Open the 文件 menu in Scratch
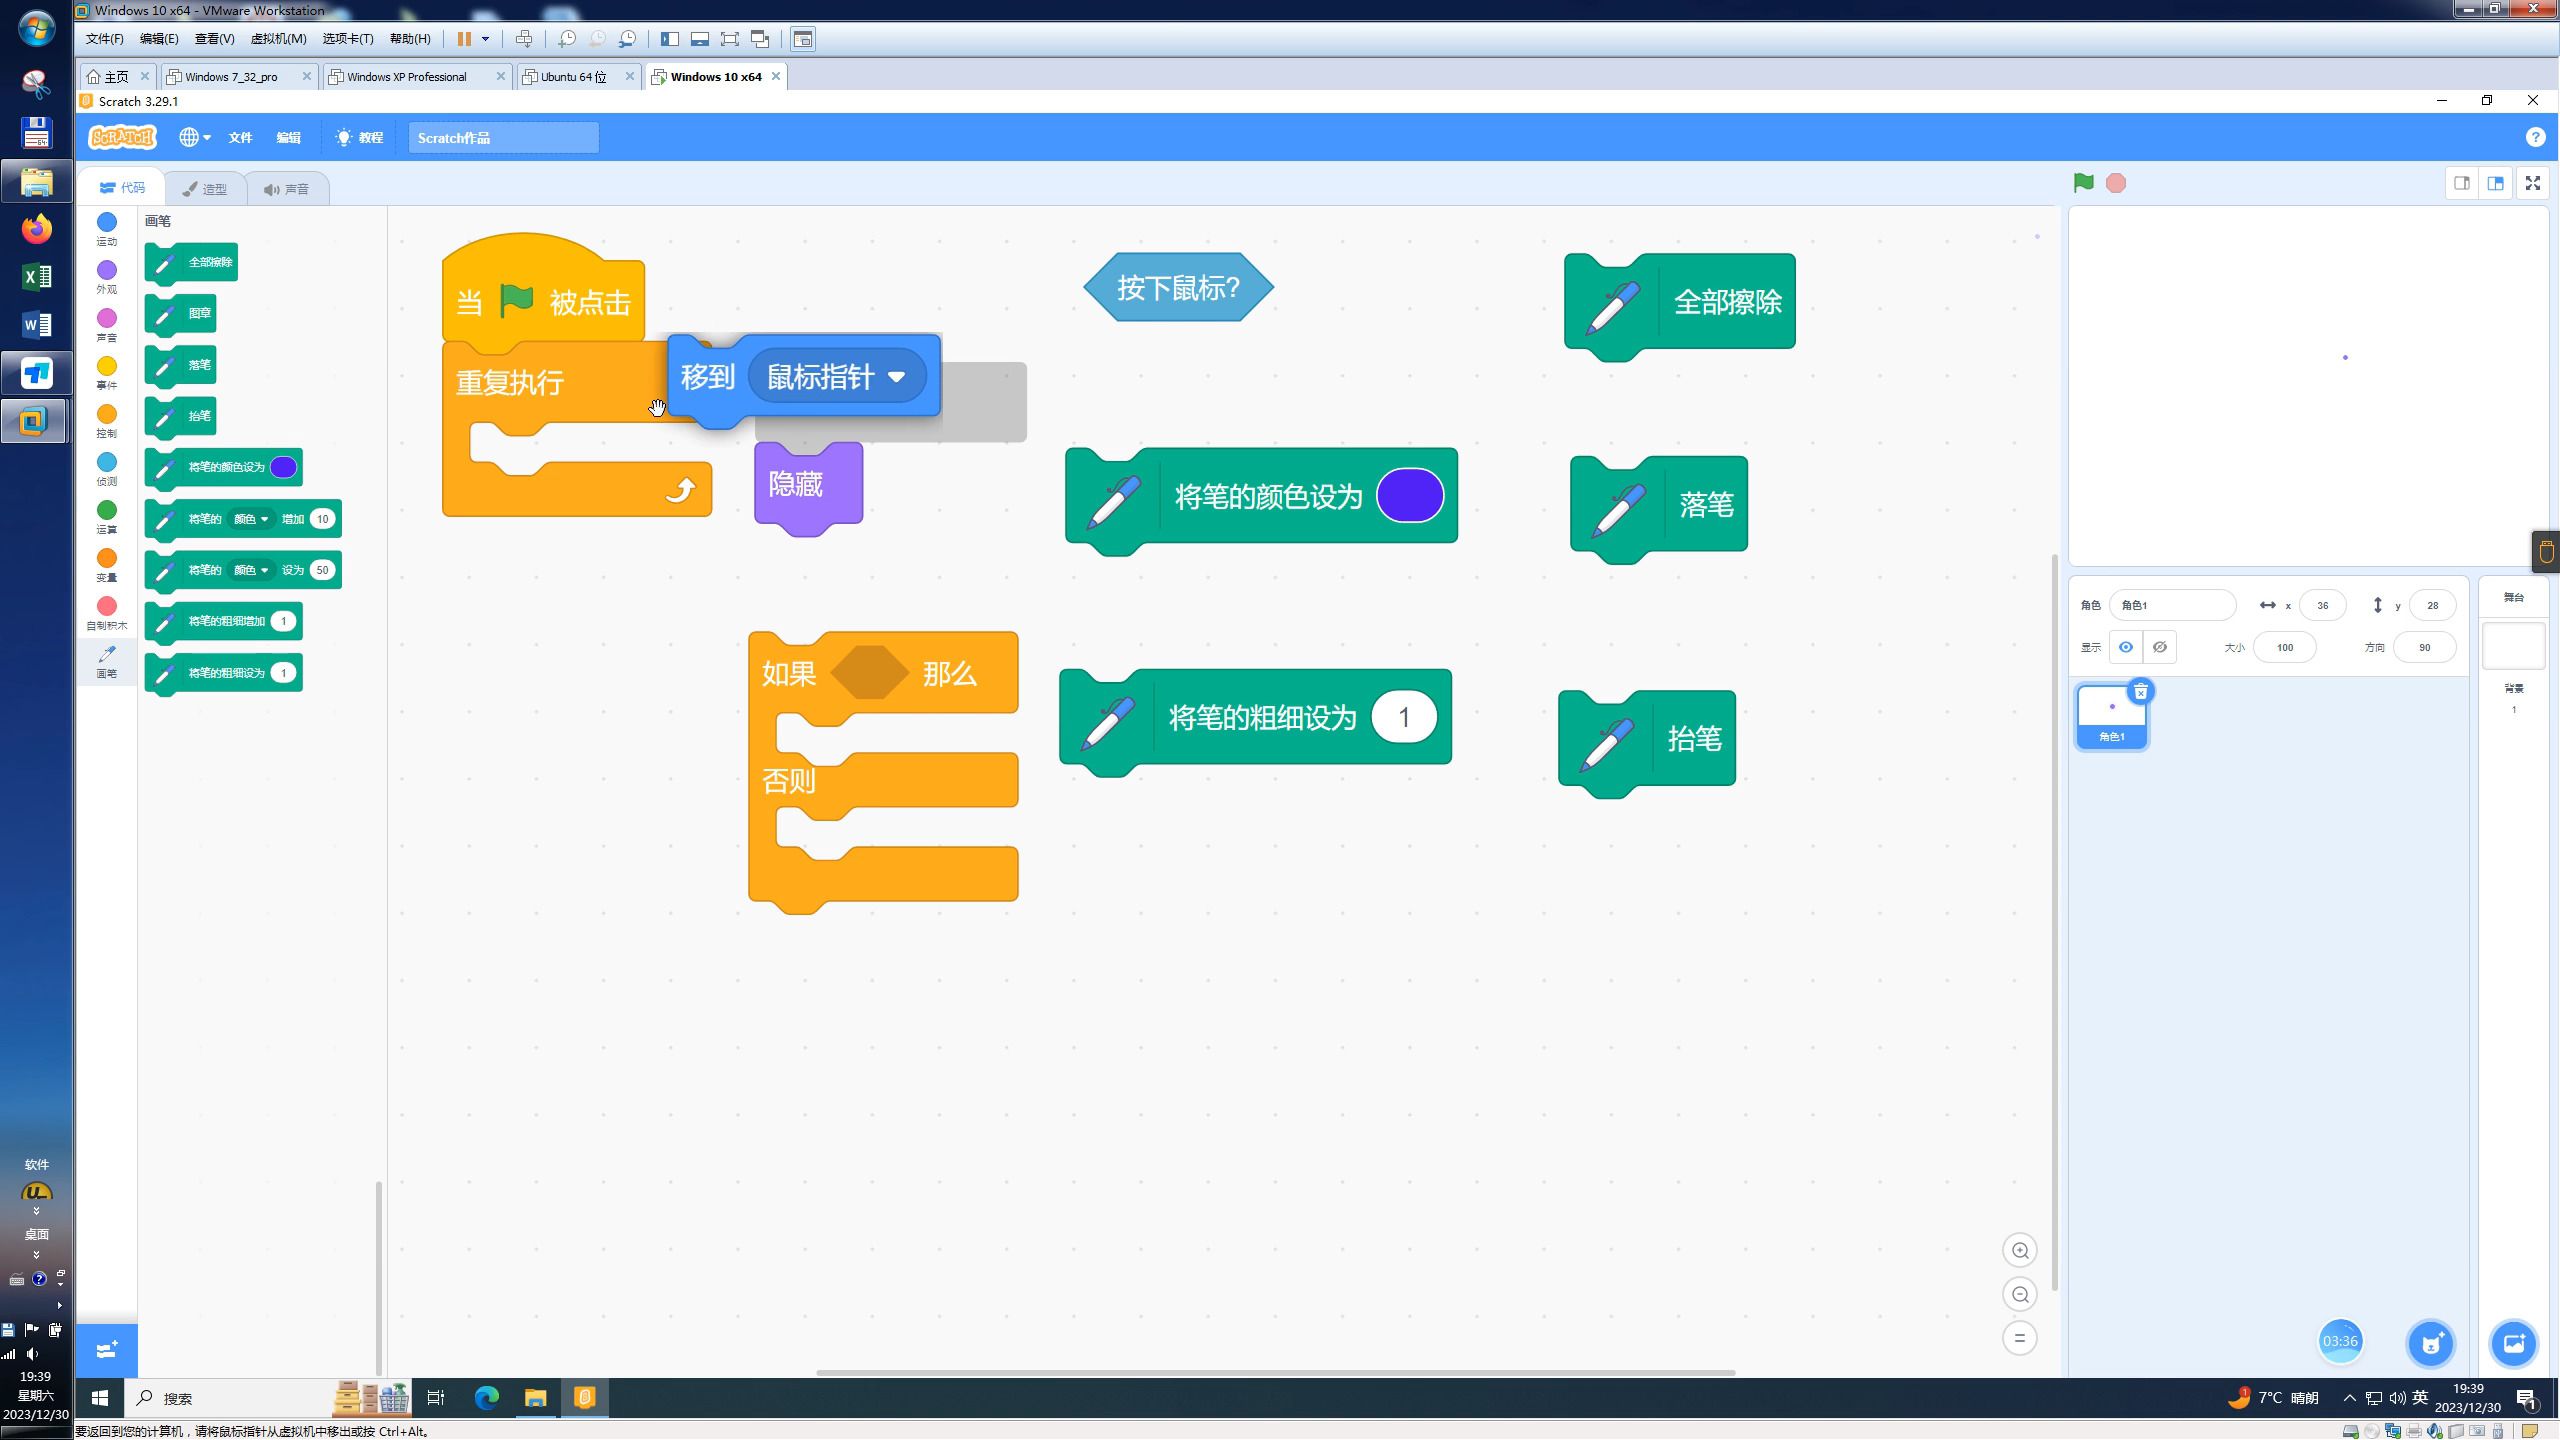Image resolution: width=2560 pixels, height=1440 pixels. click(x=240, y=137)
